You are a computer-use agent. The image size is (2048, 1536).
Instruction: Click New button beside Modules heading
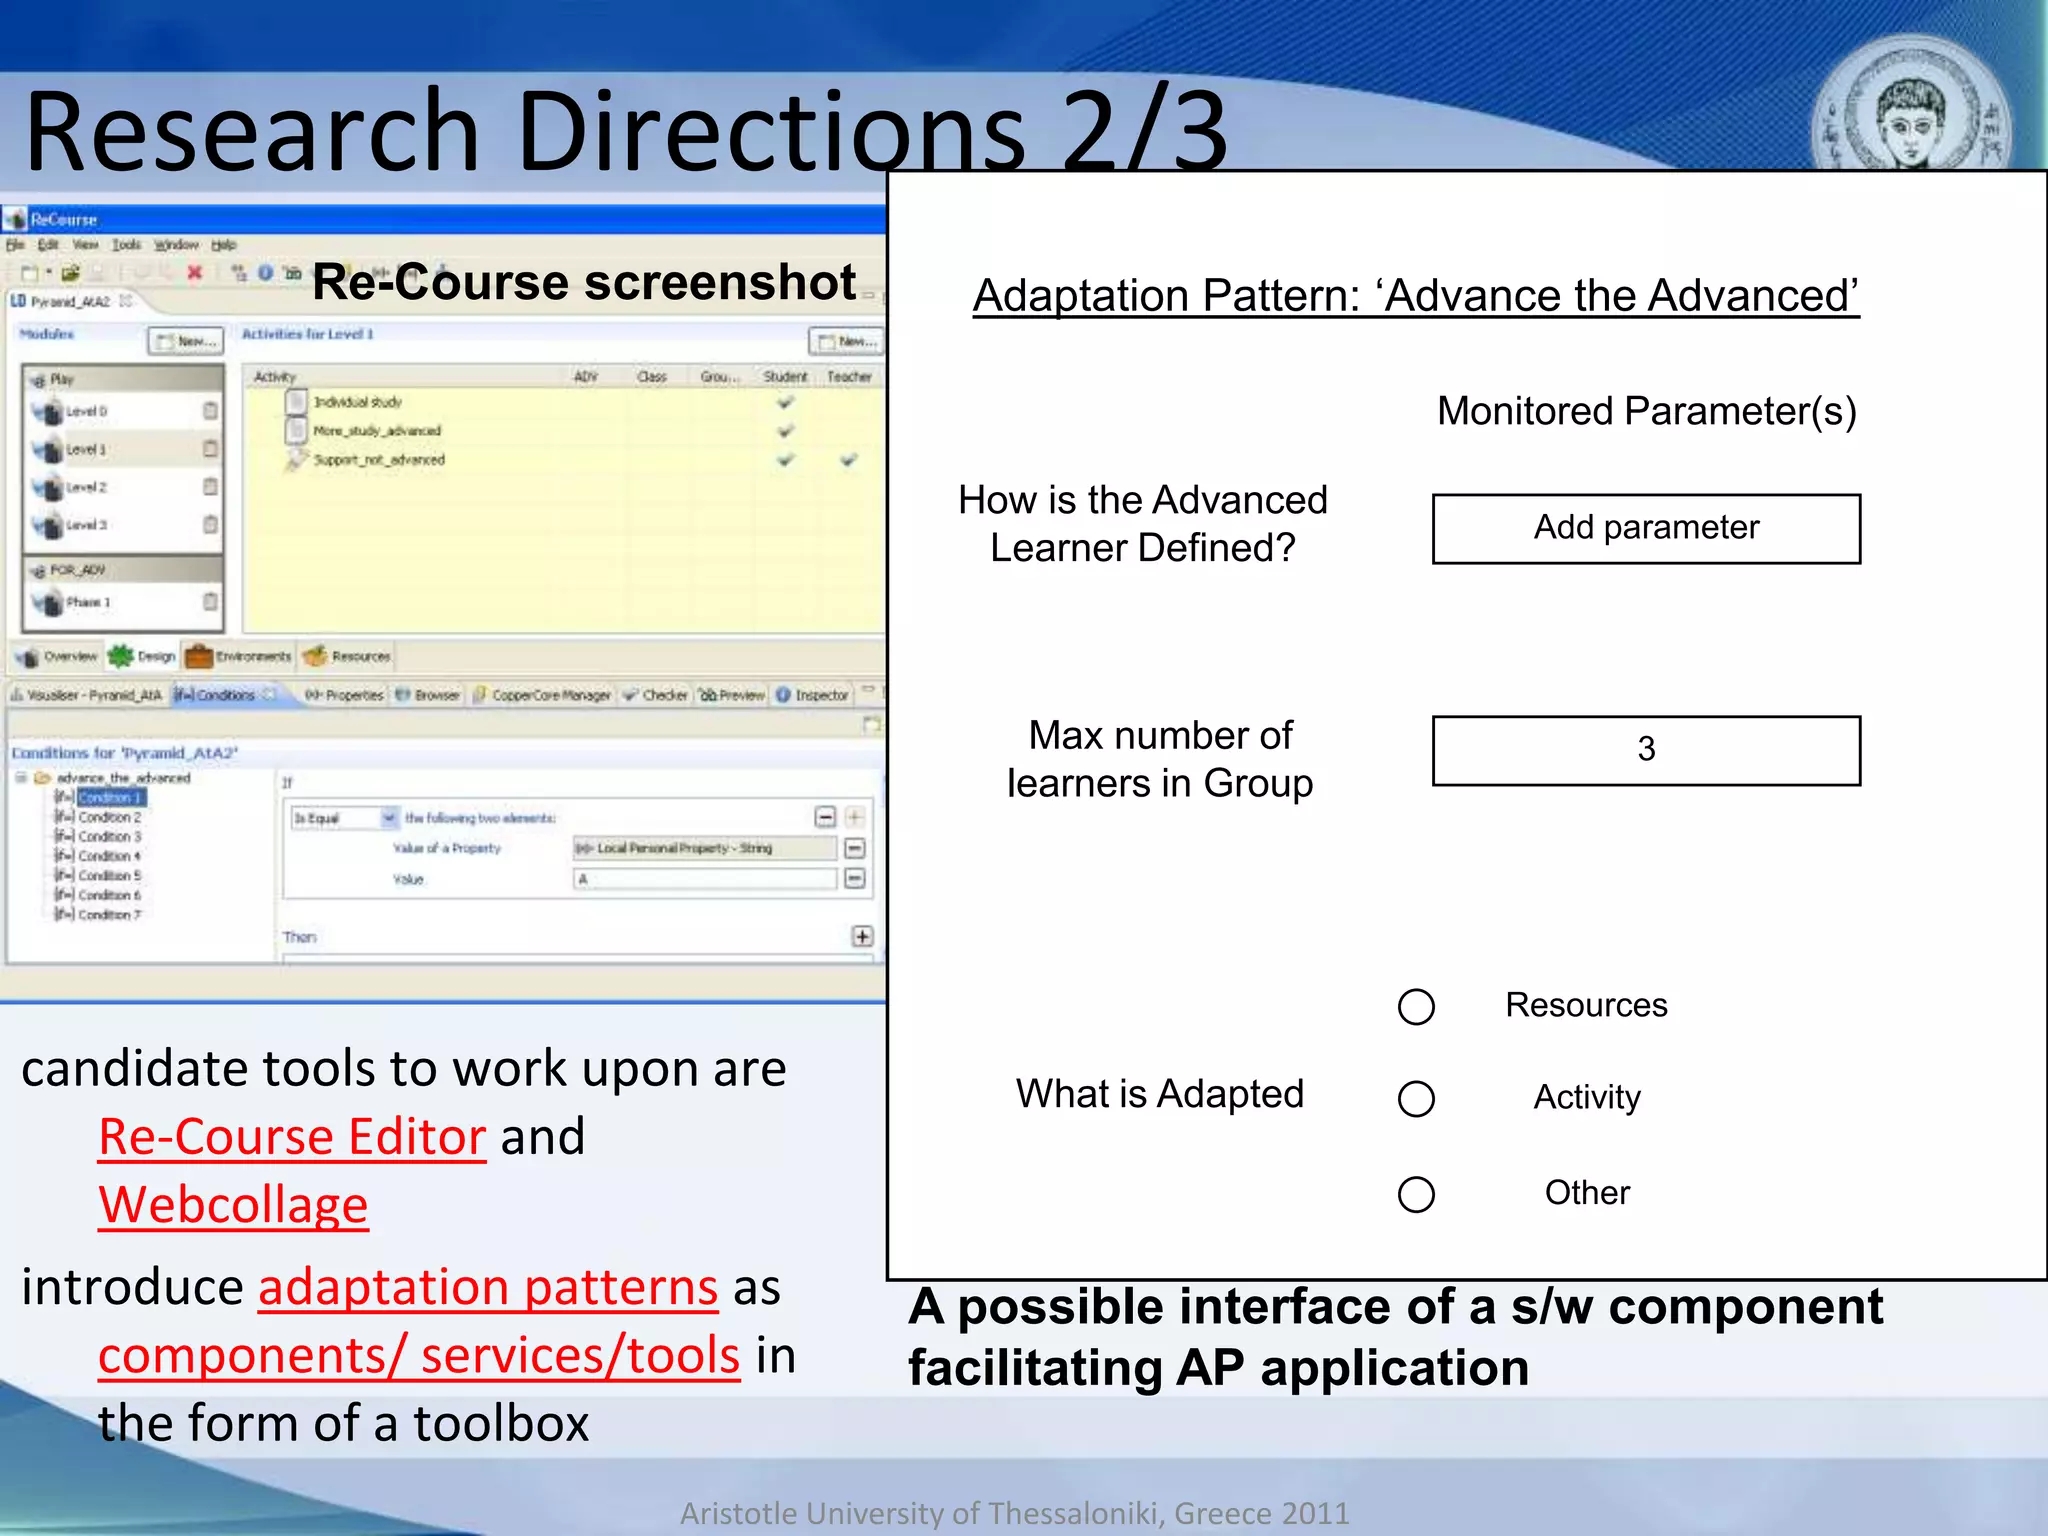(186, 341)
